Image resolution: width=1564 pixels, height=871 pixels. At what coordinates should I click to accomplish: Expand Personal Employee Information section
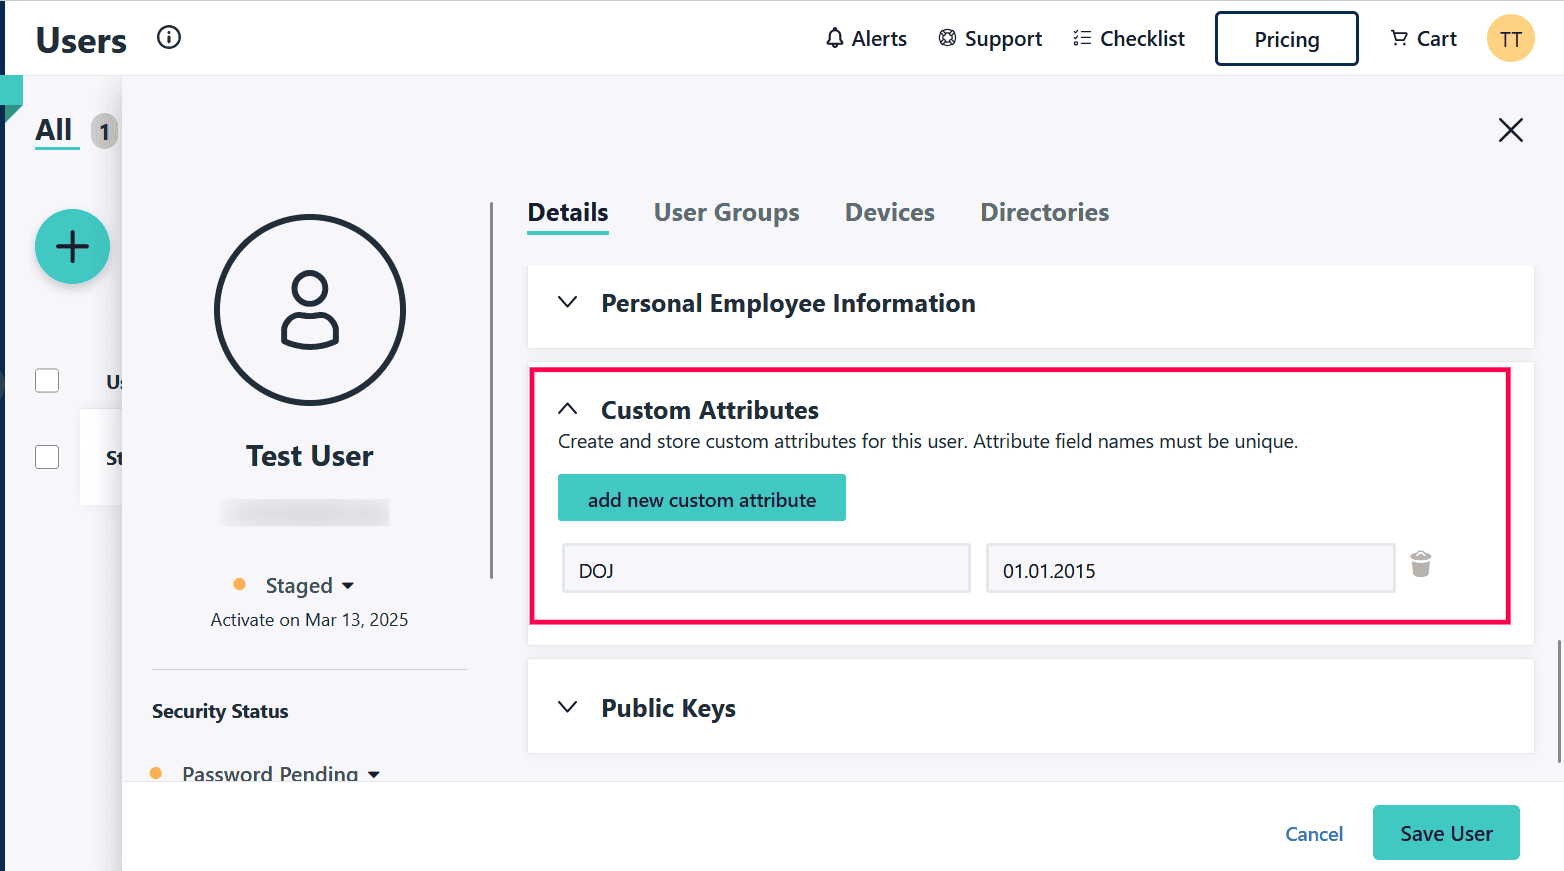coord(568,303)
